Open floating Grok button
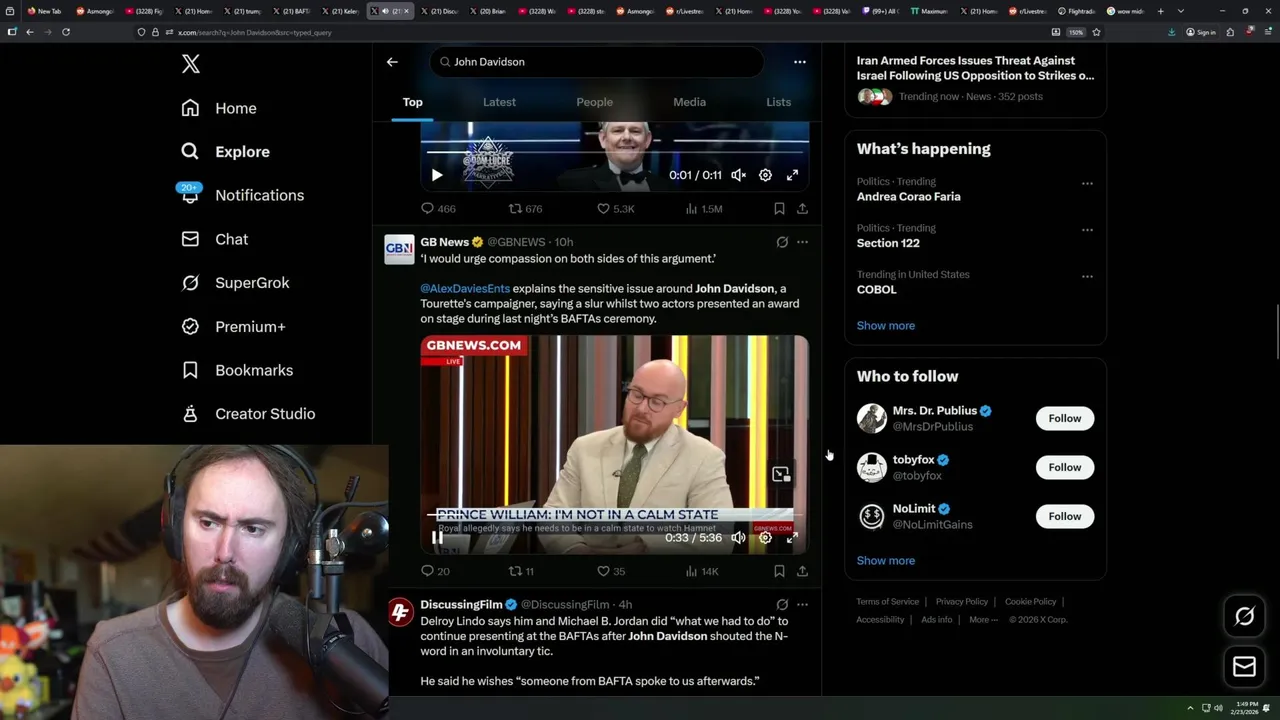 (x=1244, y=617)
